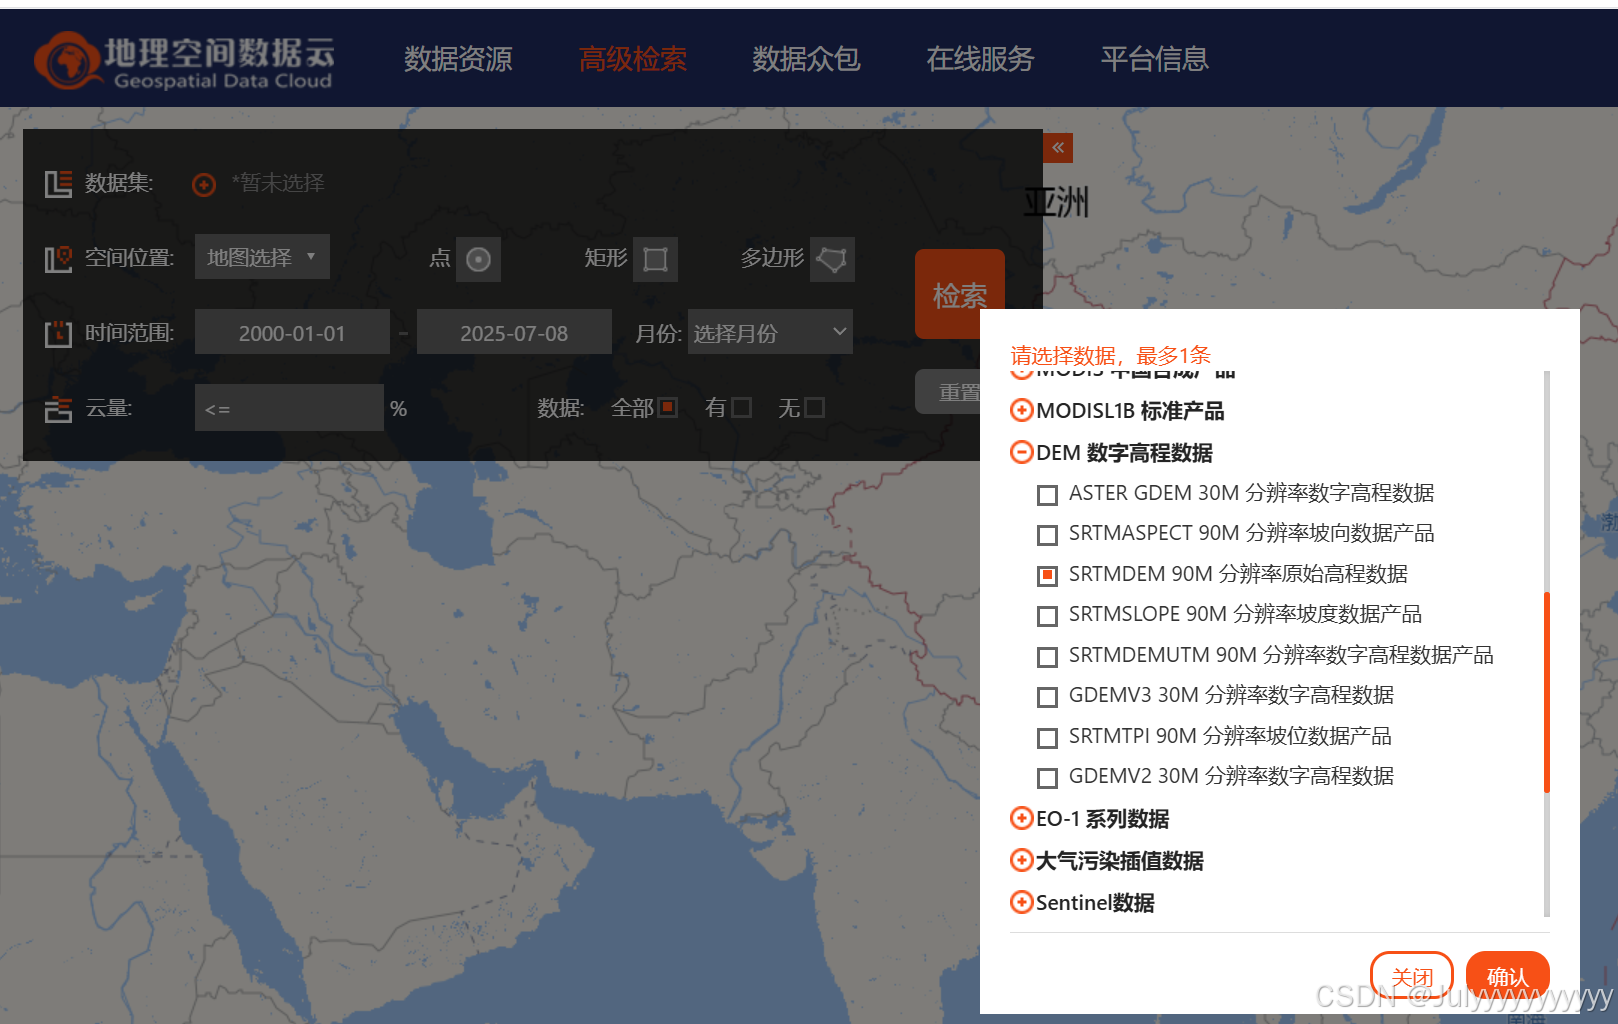Select the rectangle (矩形) drawing tool
Image resolution: width=1618 pixels, height=1024 pixels.
point(655,259)
